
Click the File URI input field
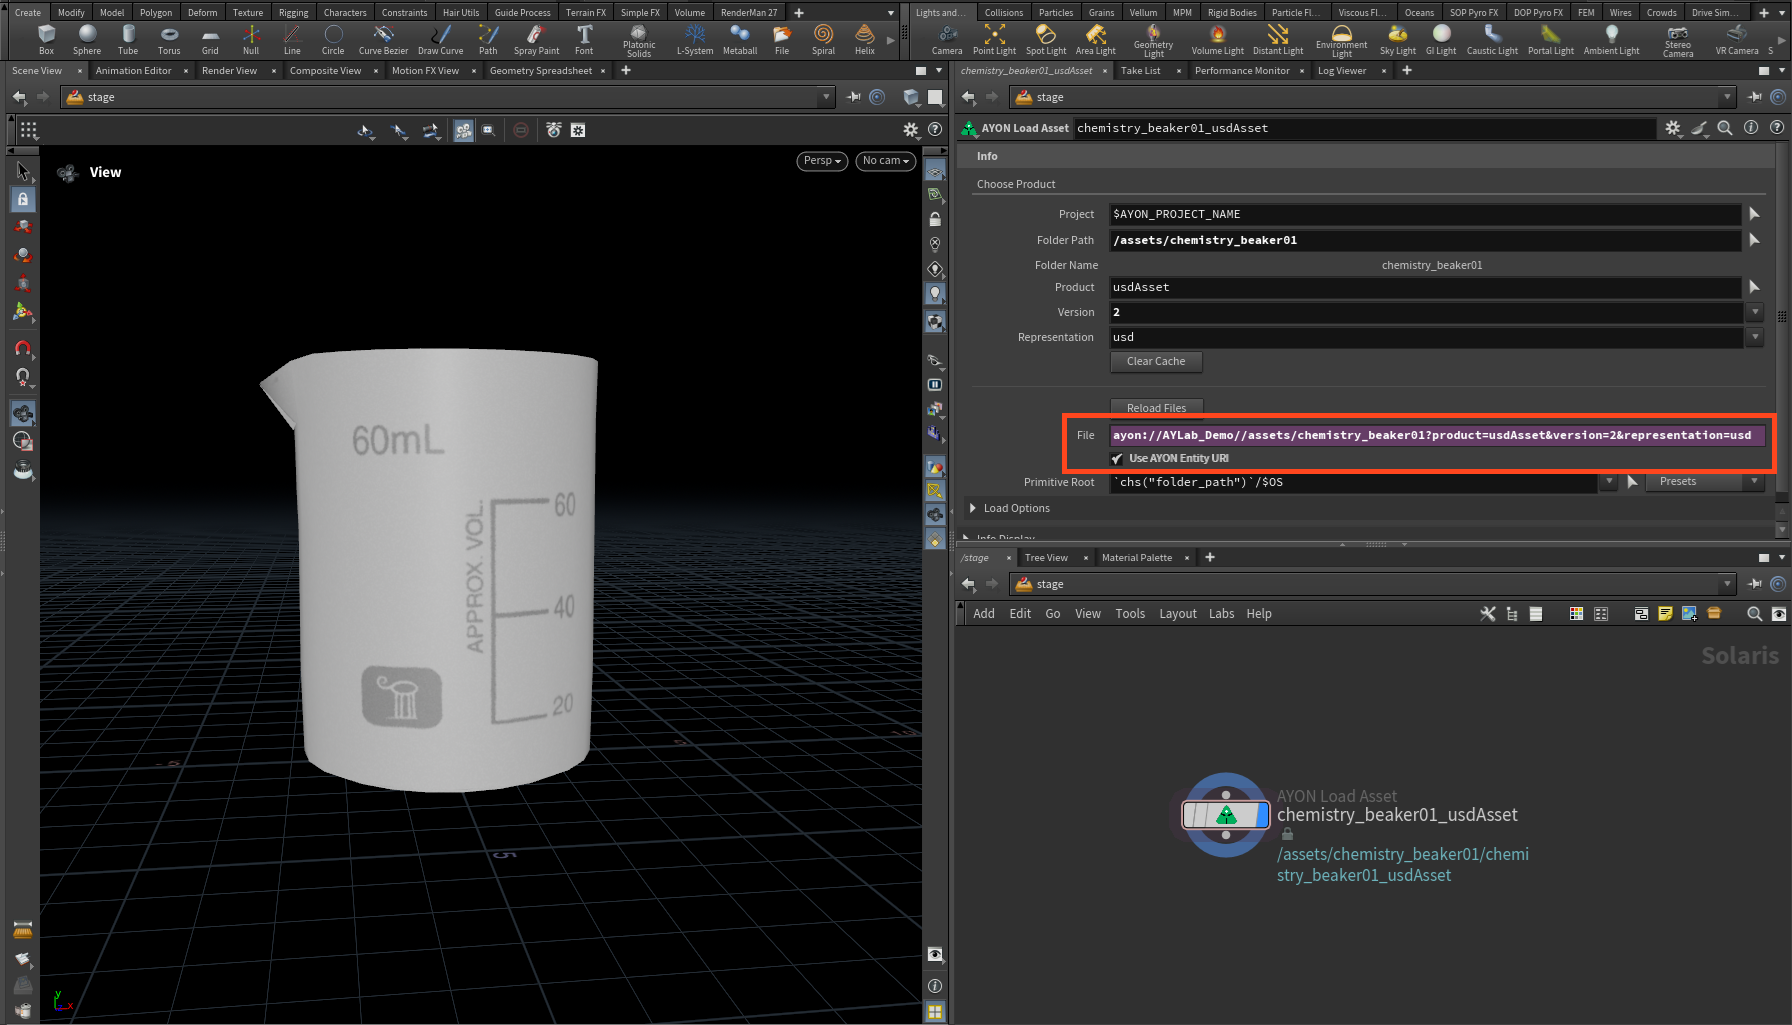point(1437,435)
